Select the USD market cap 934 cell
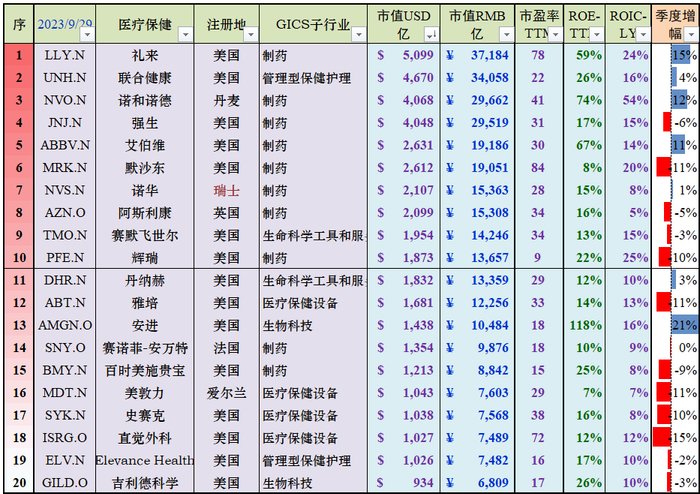 point(404,483)
